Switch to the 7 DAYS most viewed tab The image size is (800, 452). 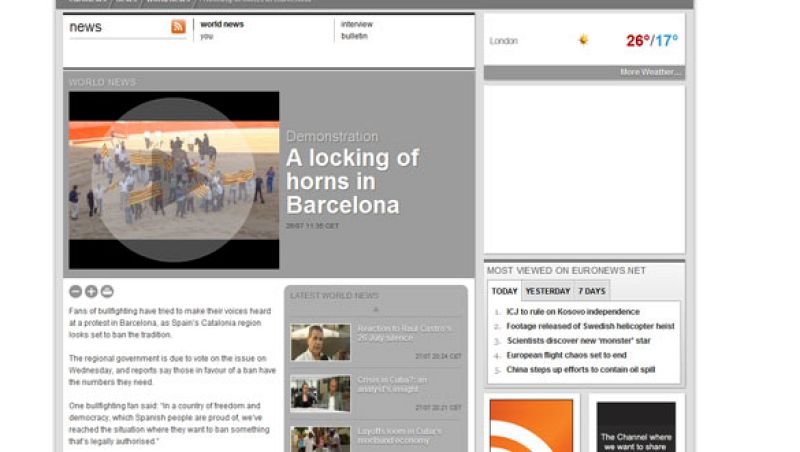[592, 291]
